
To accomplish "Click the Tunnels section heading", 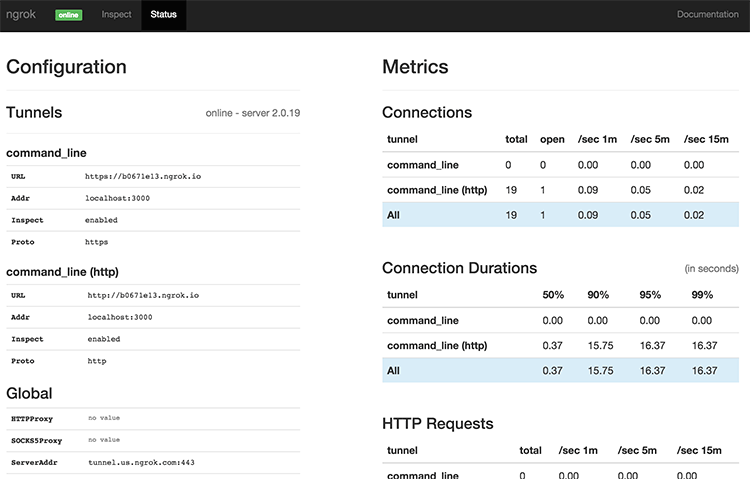I will [x=34, y=112].
